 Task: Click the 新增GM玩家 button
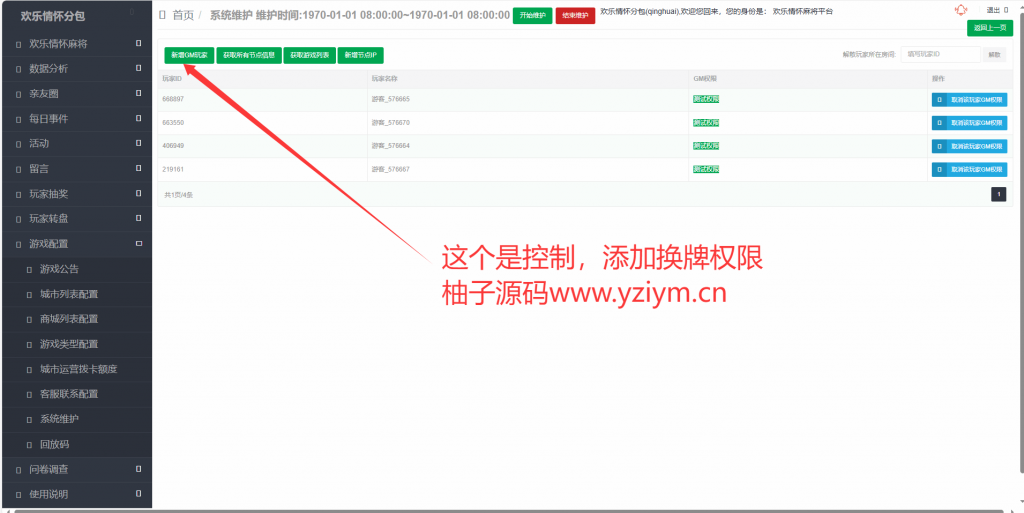pos(189,55)
